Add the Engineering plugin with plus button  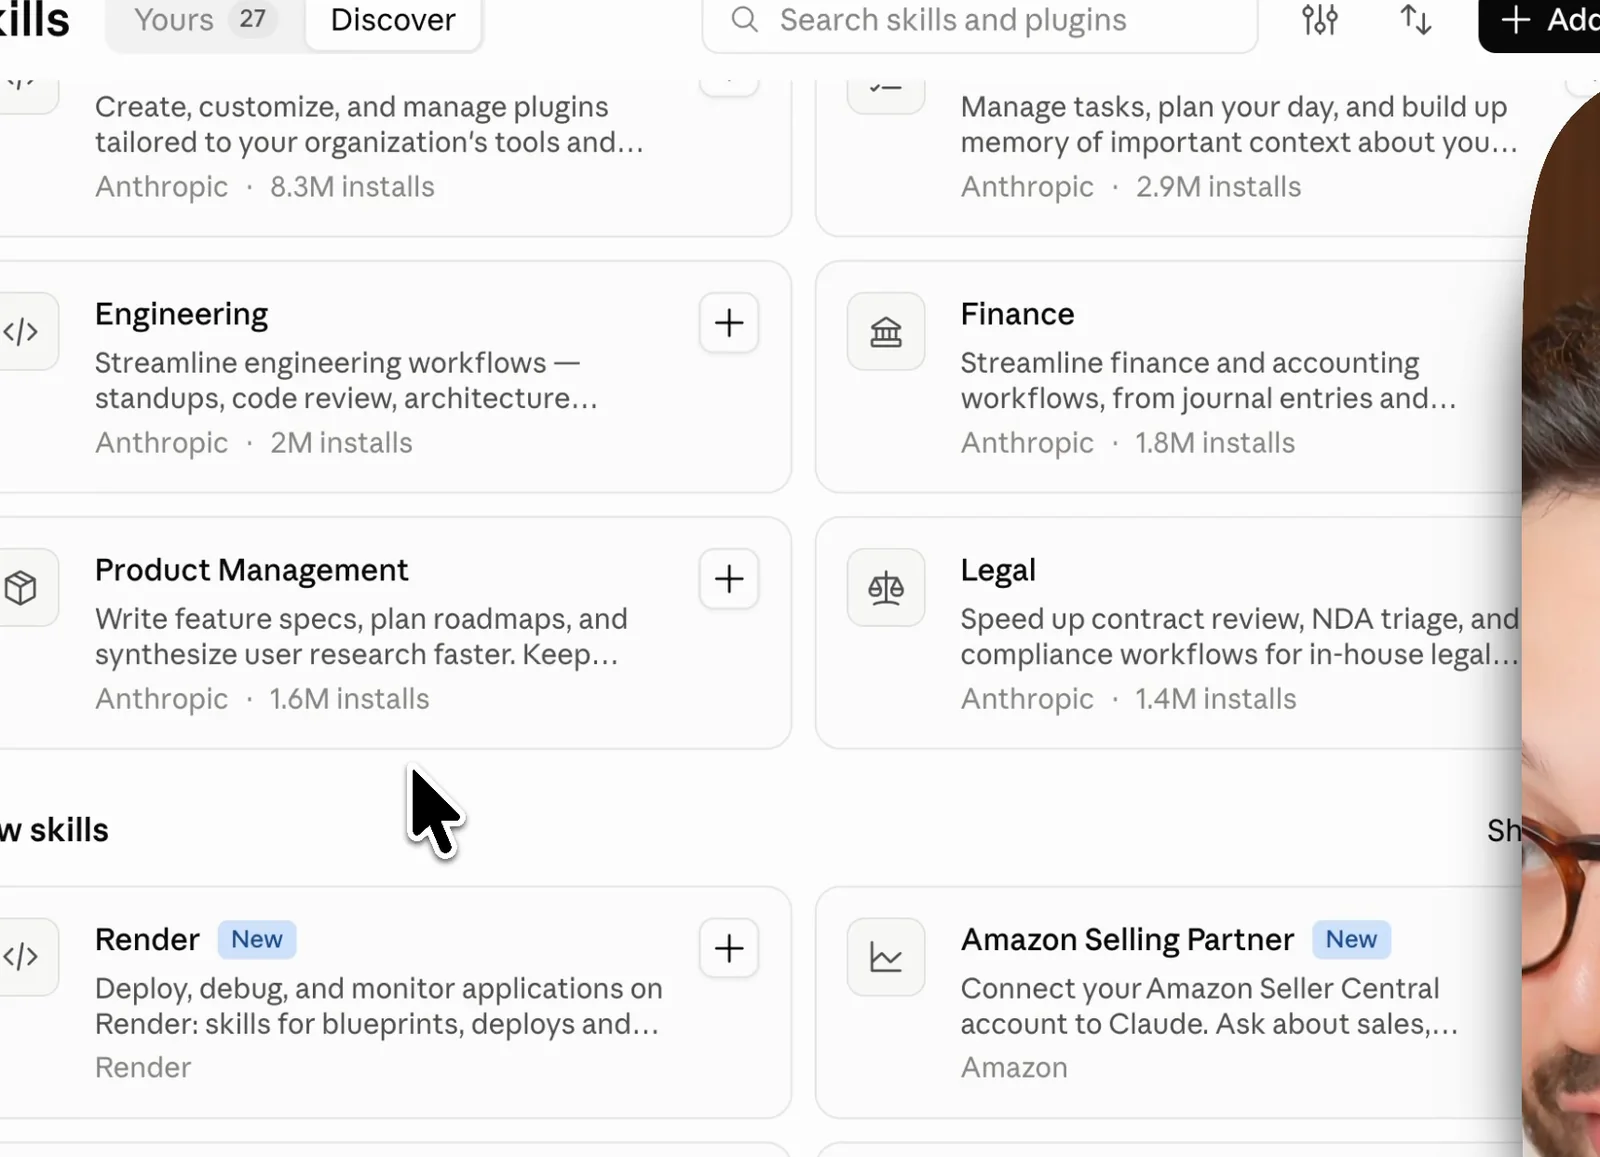[x=729, y=323]
